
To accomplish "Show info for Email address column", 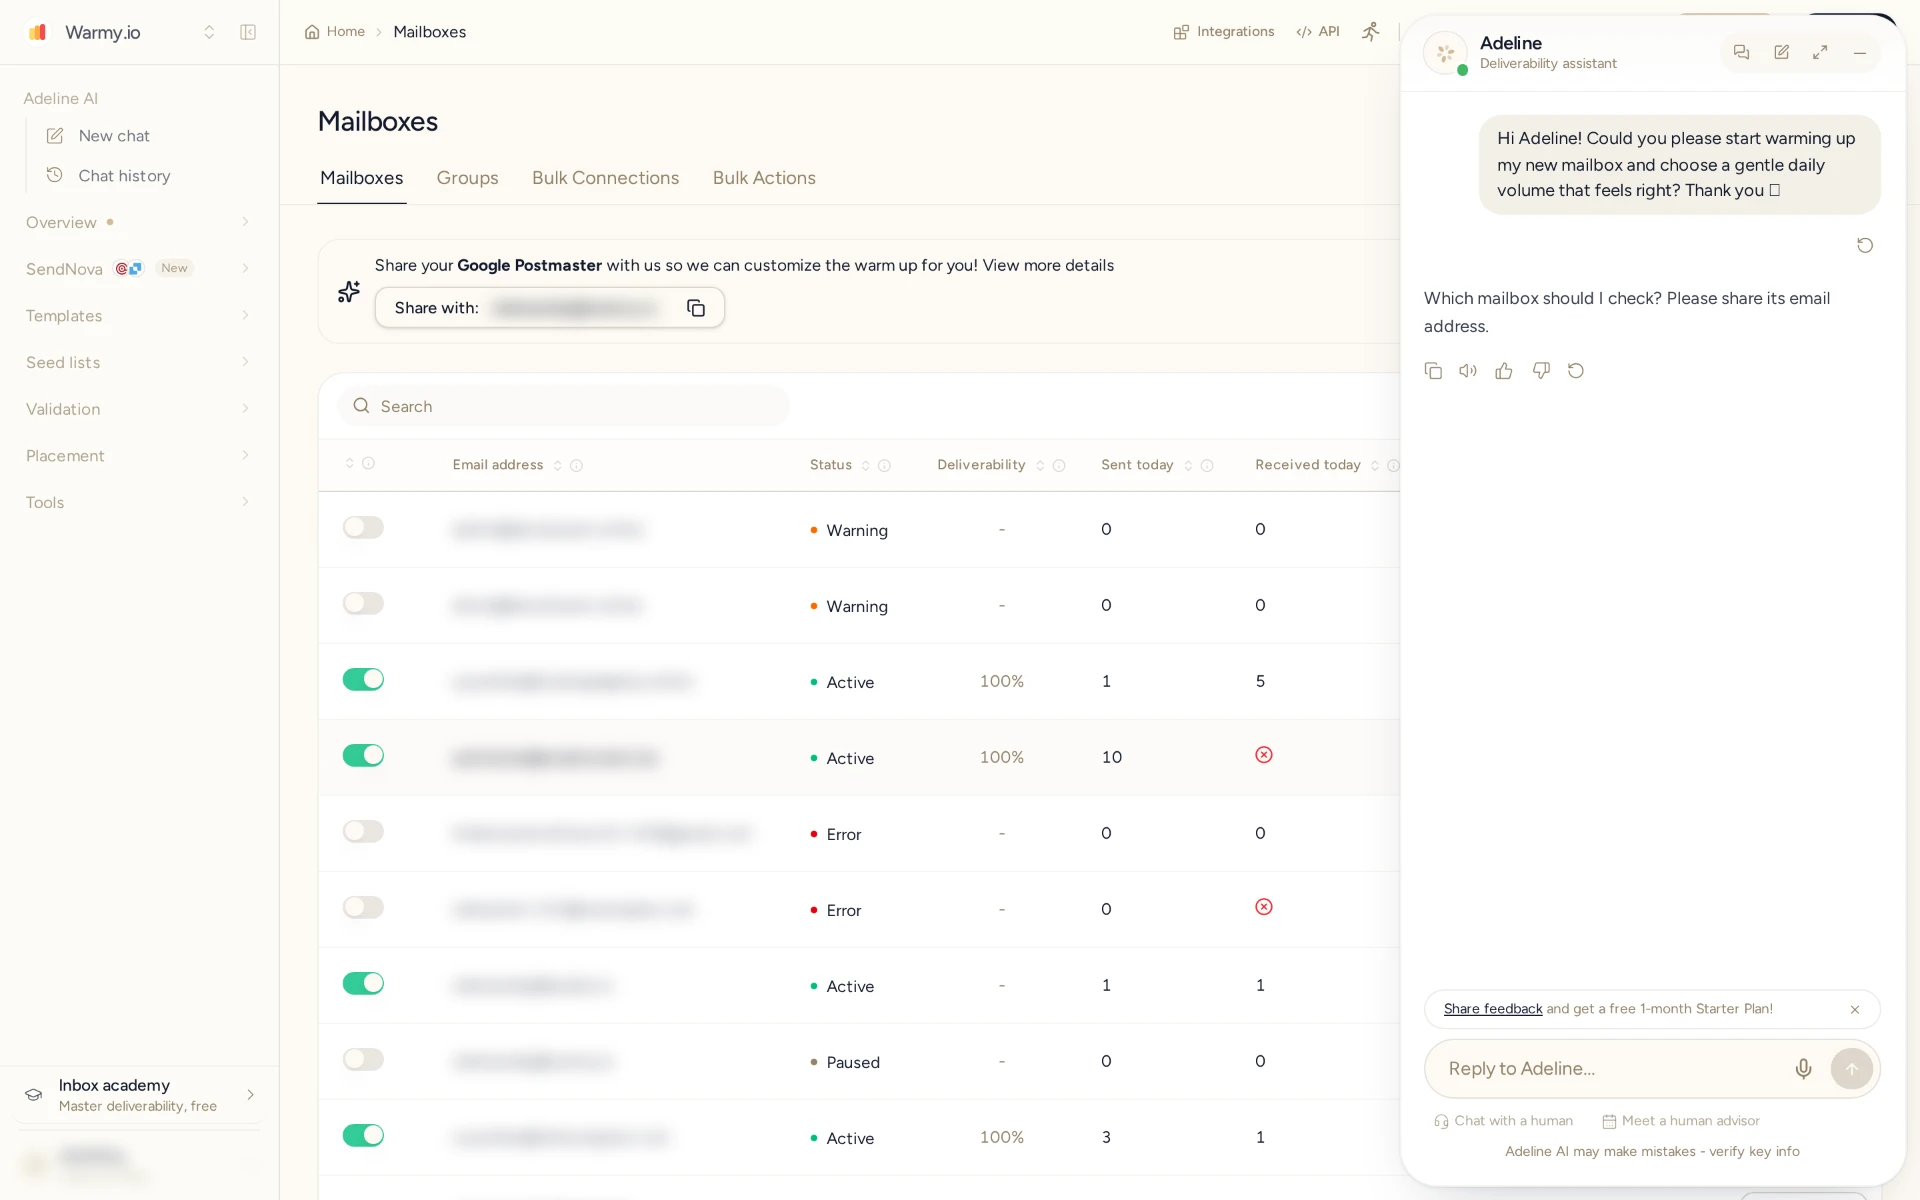I will point(576,466).
